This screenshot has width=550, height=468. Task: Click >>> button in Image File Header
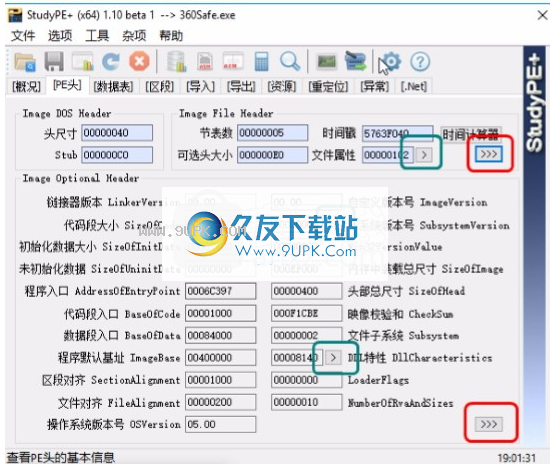coord(489,154)
